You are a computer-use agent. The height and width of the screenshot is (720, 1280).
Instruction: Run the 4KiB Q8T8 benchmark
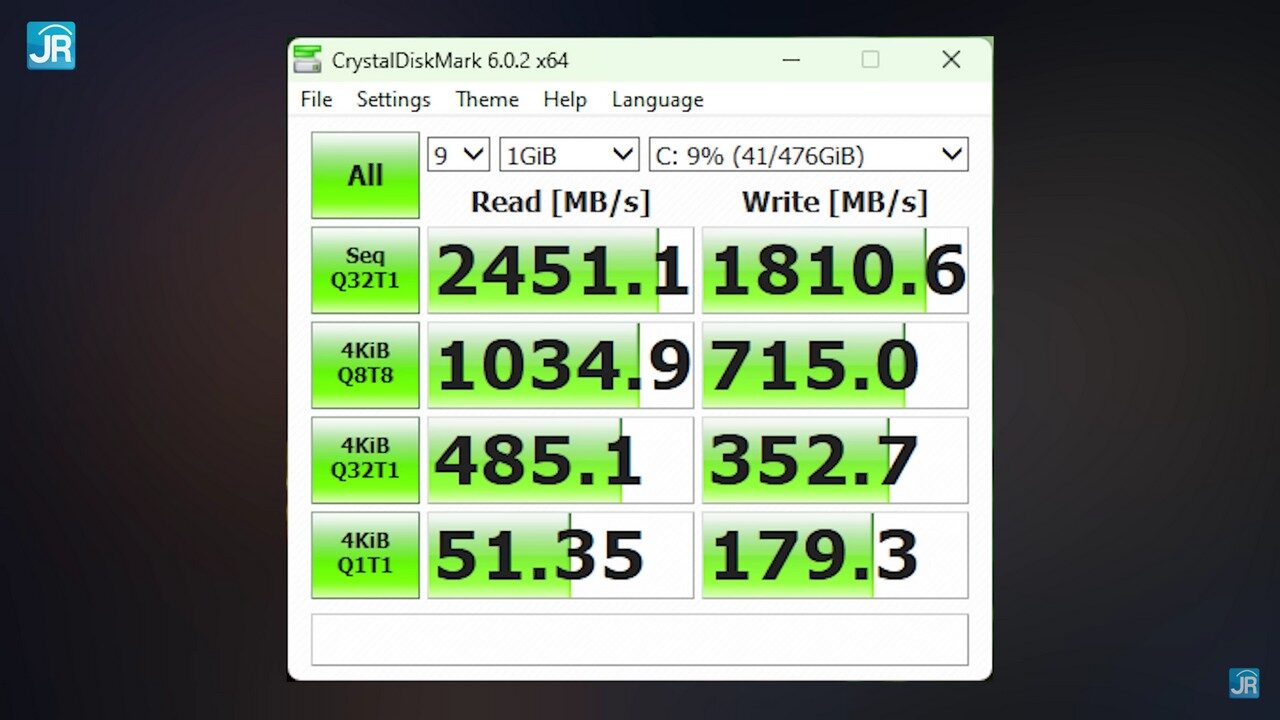[x=365, y=364]
